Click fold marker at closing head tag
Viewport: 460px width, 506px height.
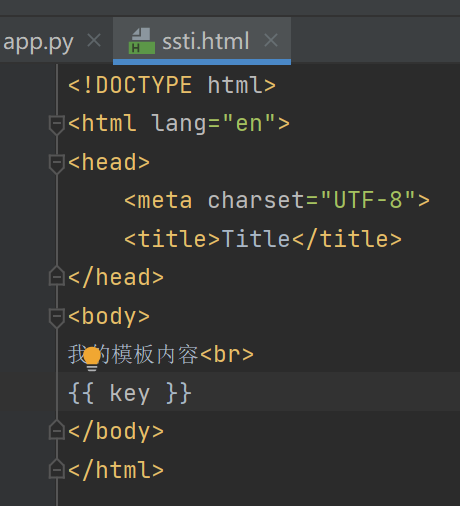click(x=57, y=276)
